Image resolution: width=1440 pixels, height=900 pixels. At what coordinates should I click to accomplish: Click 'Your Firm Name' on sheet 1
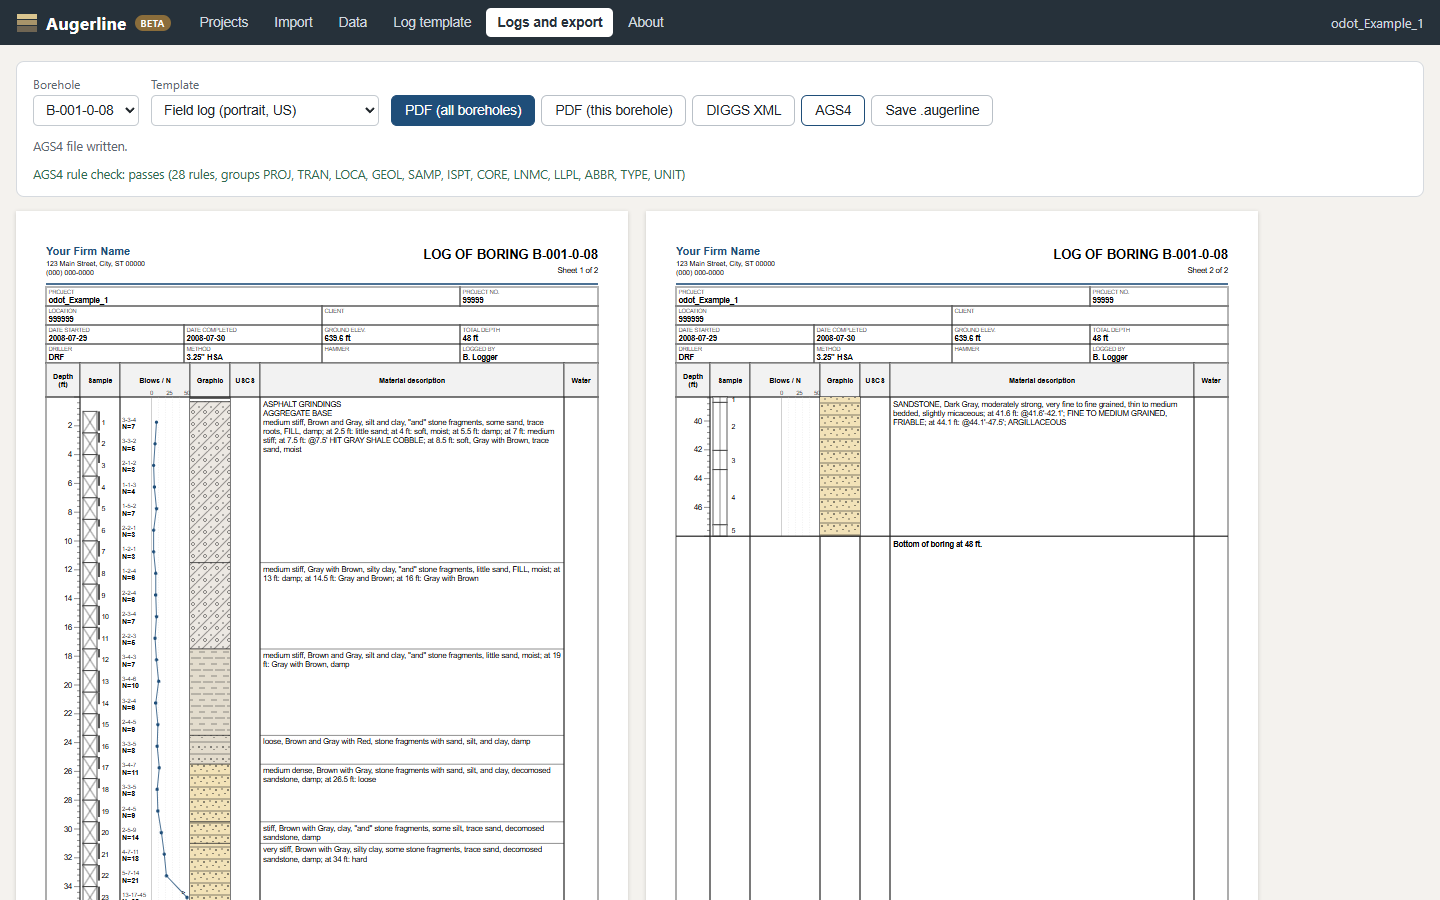click(x=88, y=251)
